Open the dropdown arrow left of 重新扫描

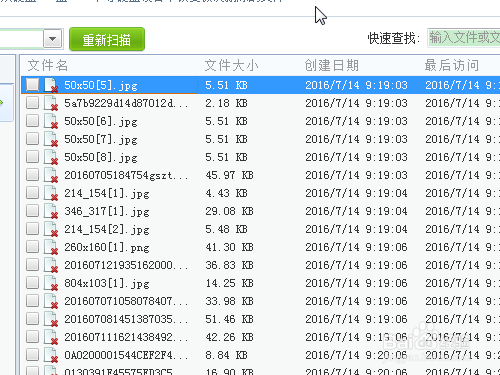click(52, 39)
